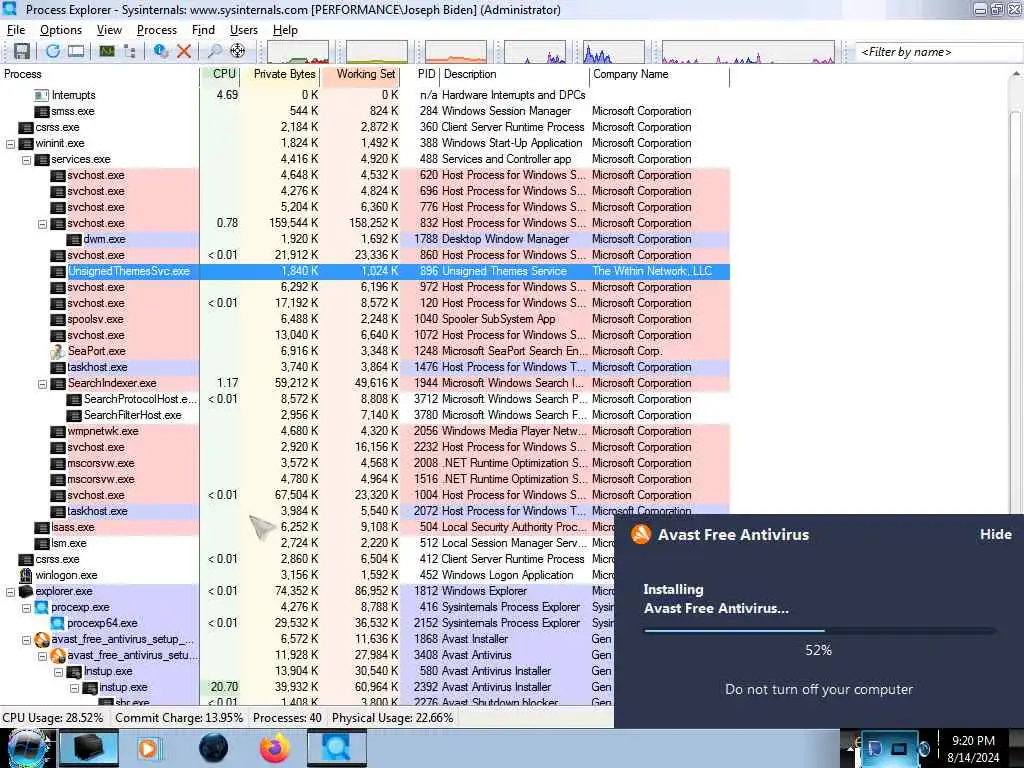Click the Avast install progress bar
The height and width of the screenshot is (768, 1024).
(820, 631)
